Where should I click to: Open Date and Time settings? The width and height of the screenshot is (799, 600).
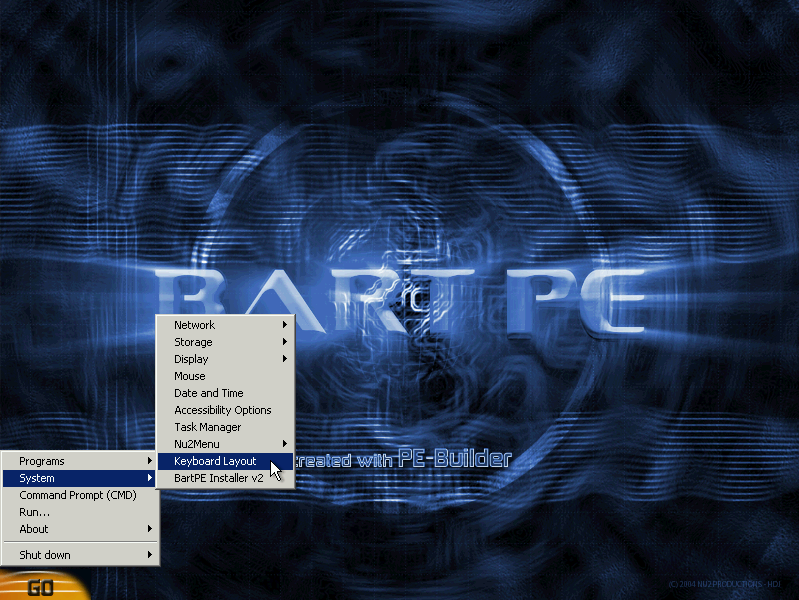(x=225, y=393)
